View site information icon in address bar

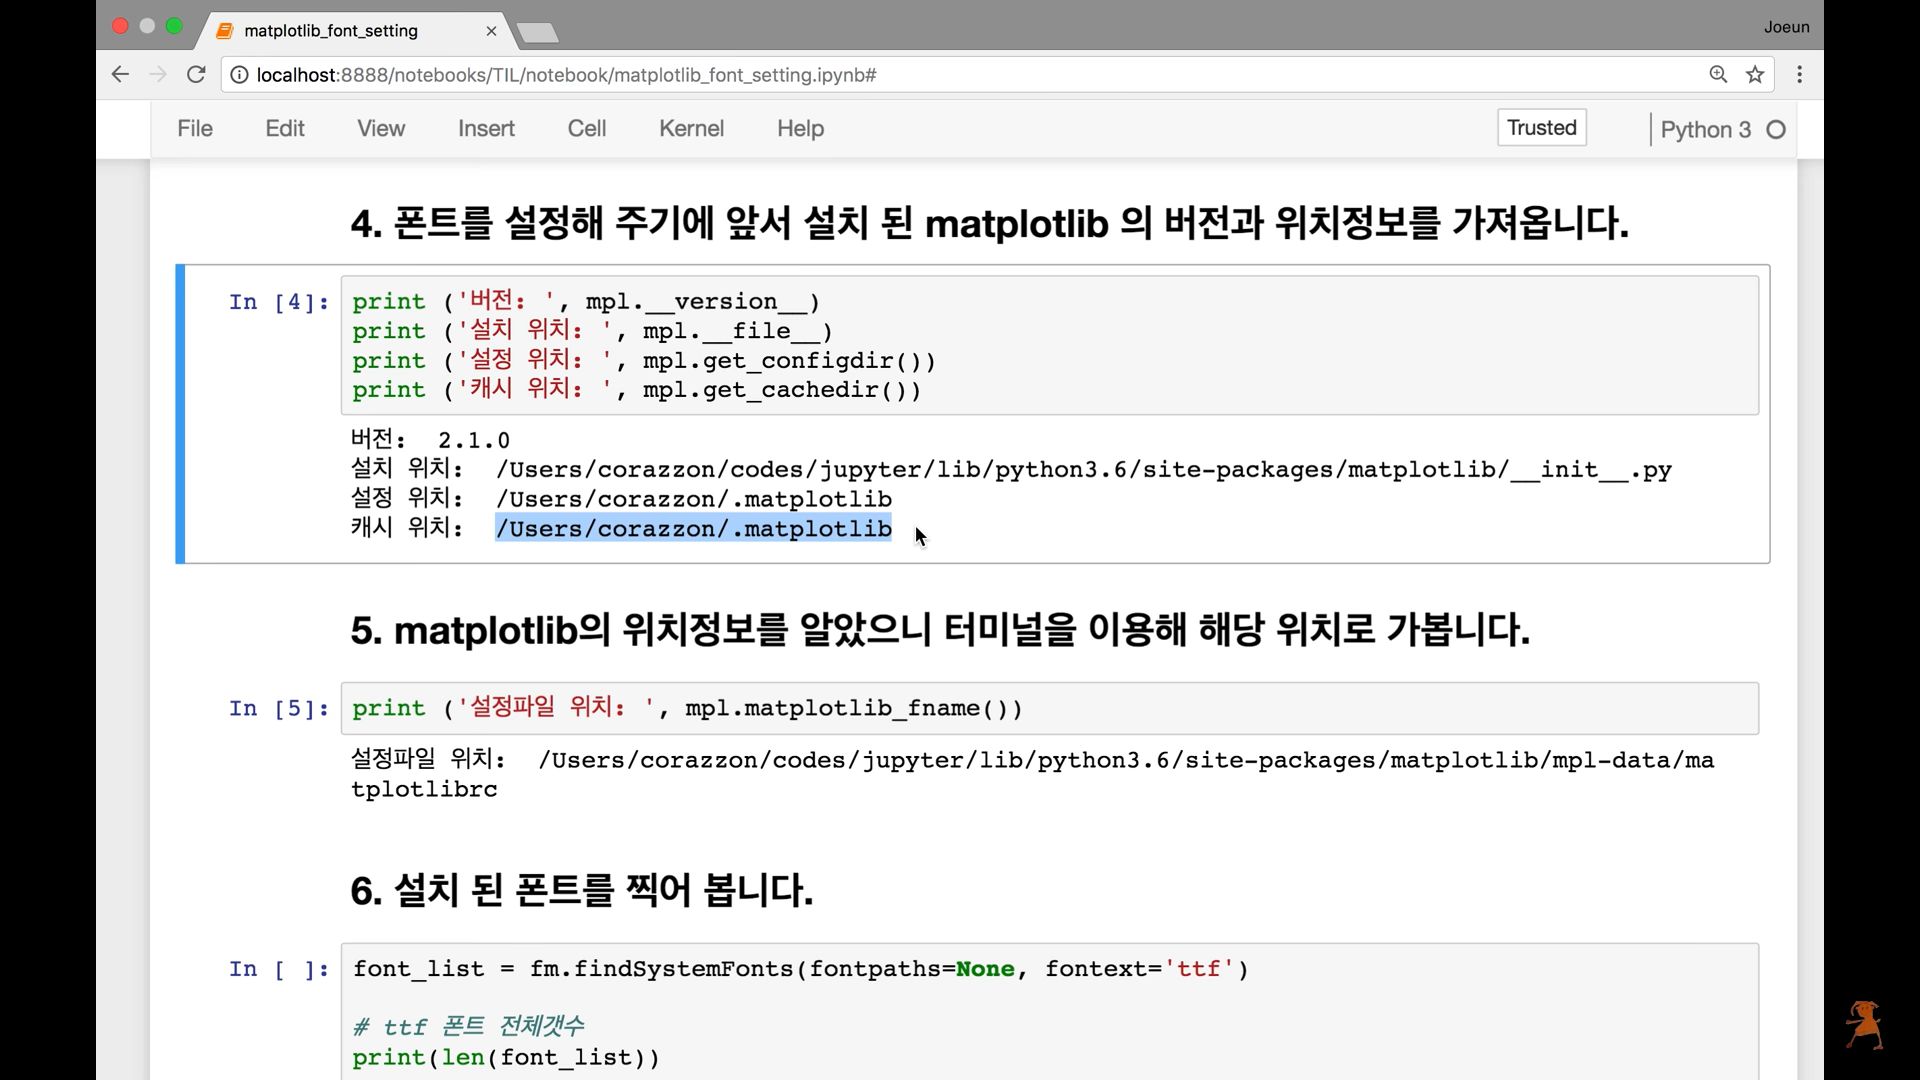coord(240,75)
